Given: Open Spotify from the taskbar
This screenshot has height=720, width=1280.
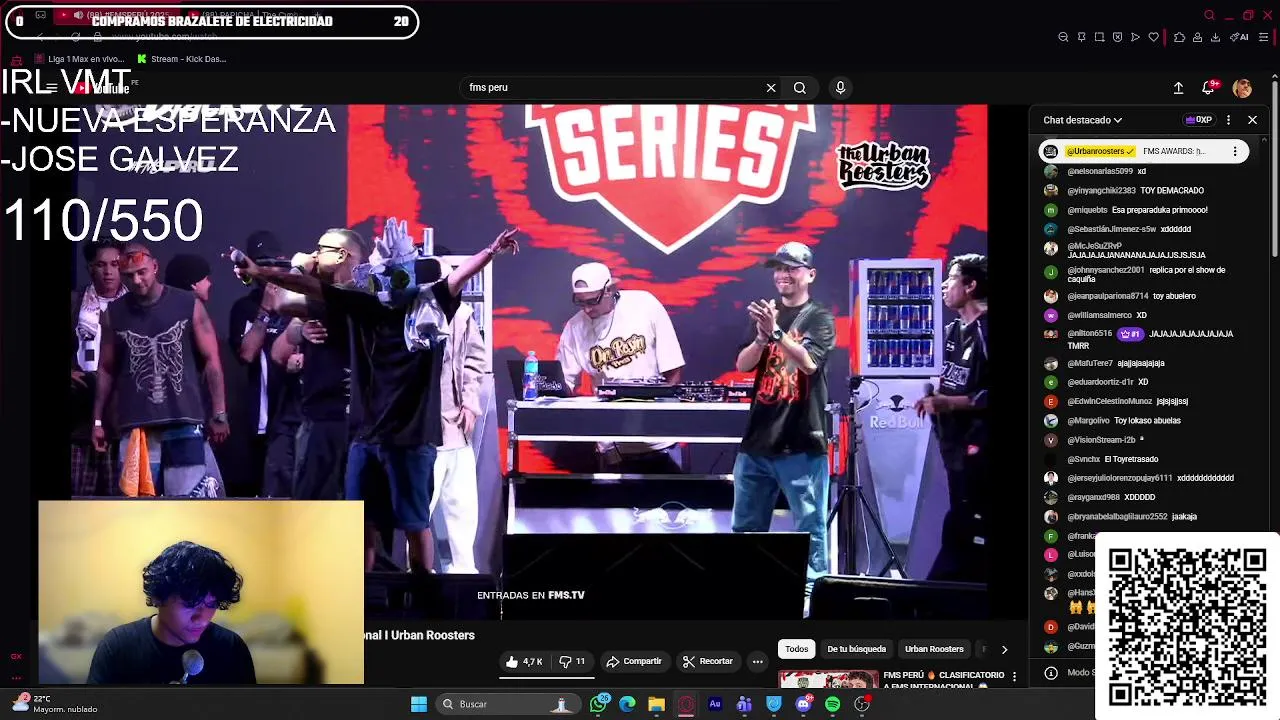Looking at the screenshot, I should coord(832,704).
